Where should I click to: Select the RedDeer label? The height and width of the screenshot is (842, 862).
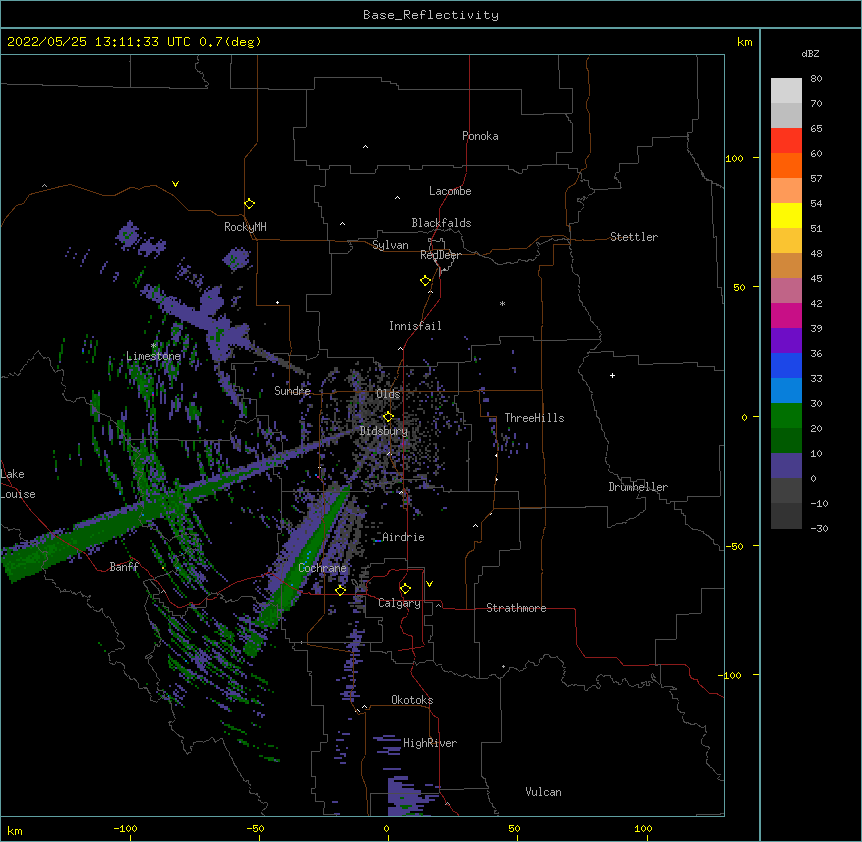click(x=440, y=255)
